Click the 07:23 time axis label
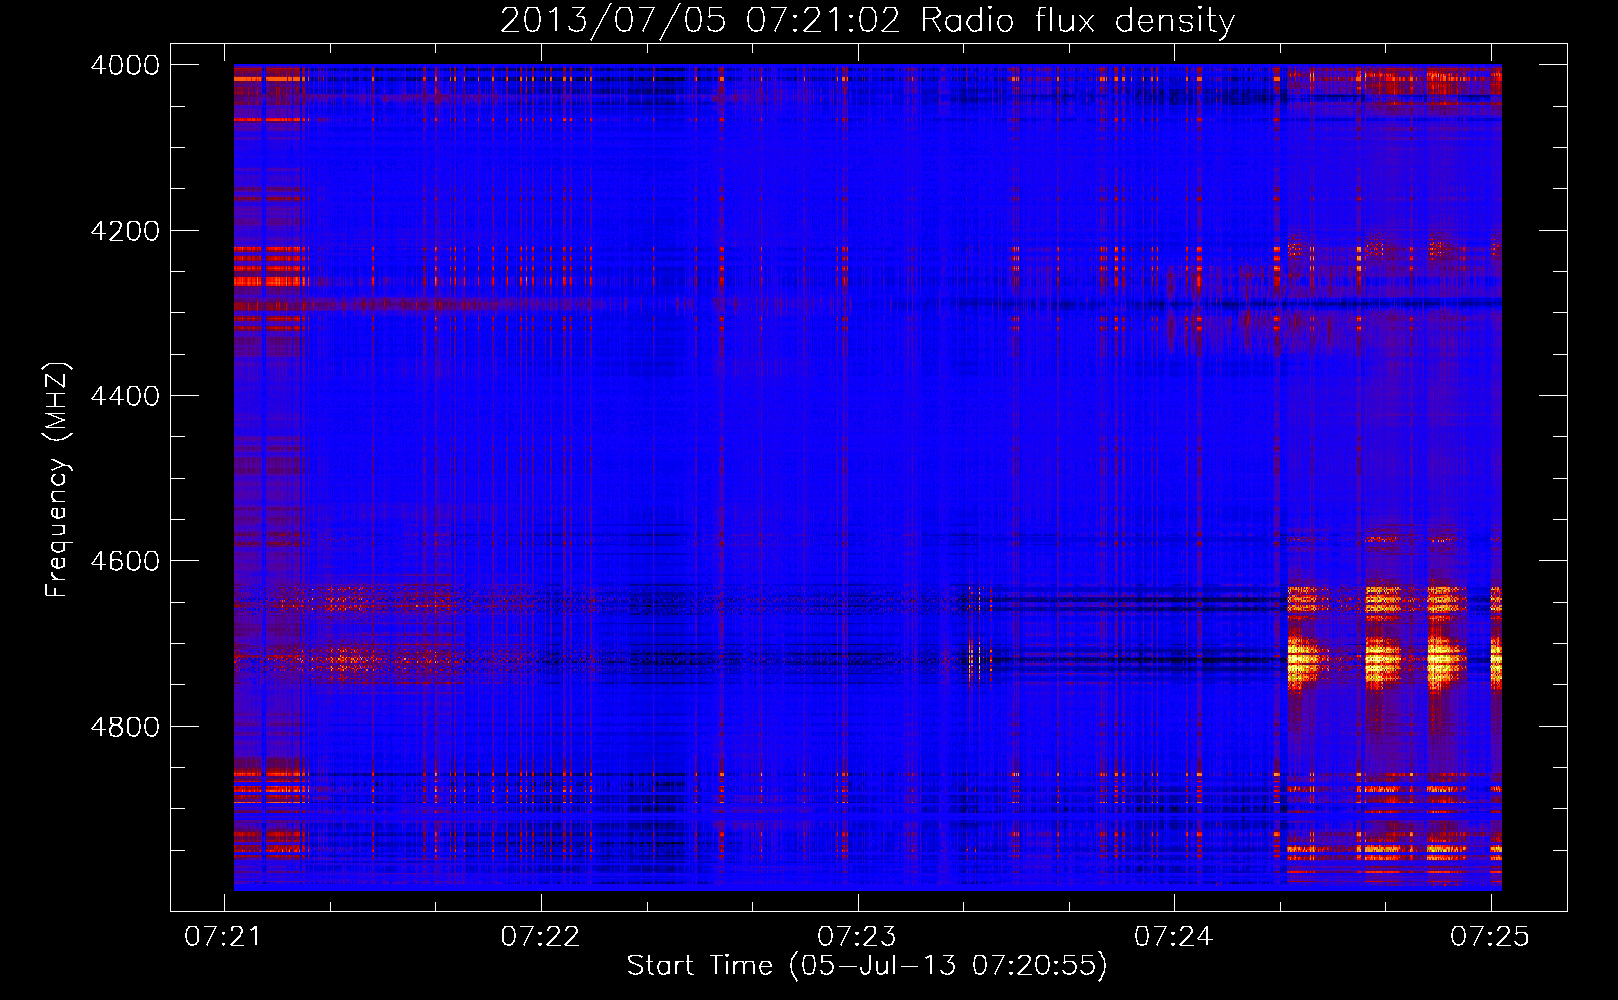Viewport: 1618px width, 1000px height. 857,936
